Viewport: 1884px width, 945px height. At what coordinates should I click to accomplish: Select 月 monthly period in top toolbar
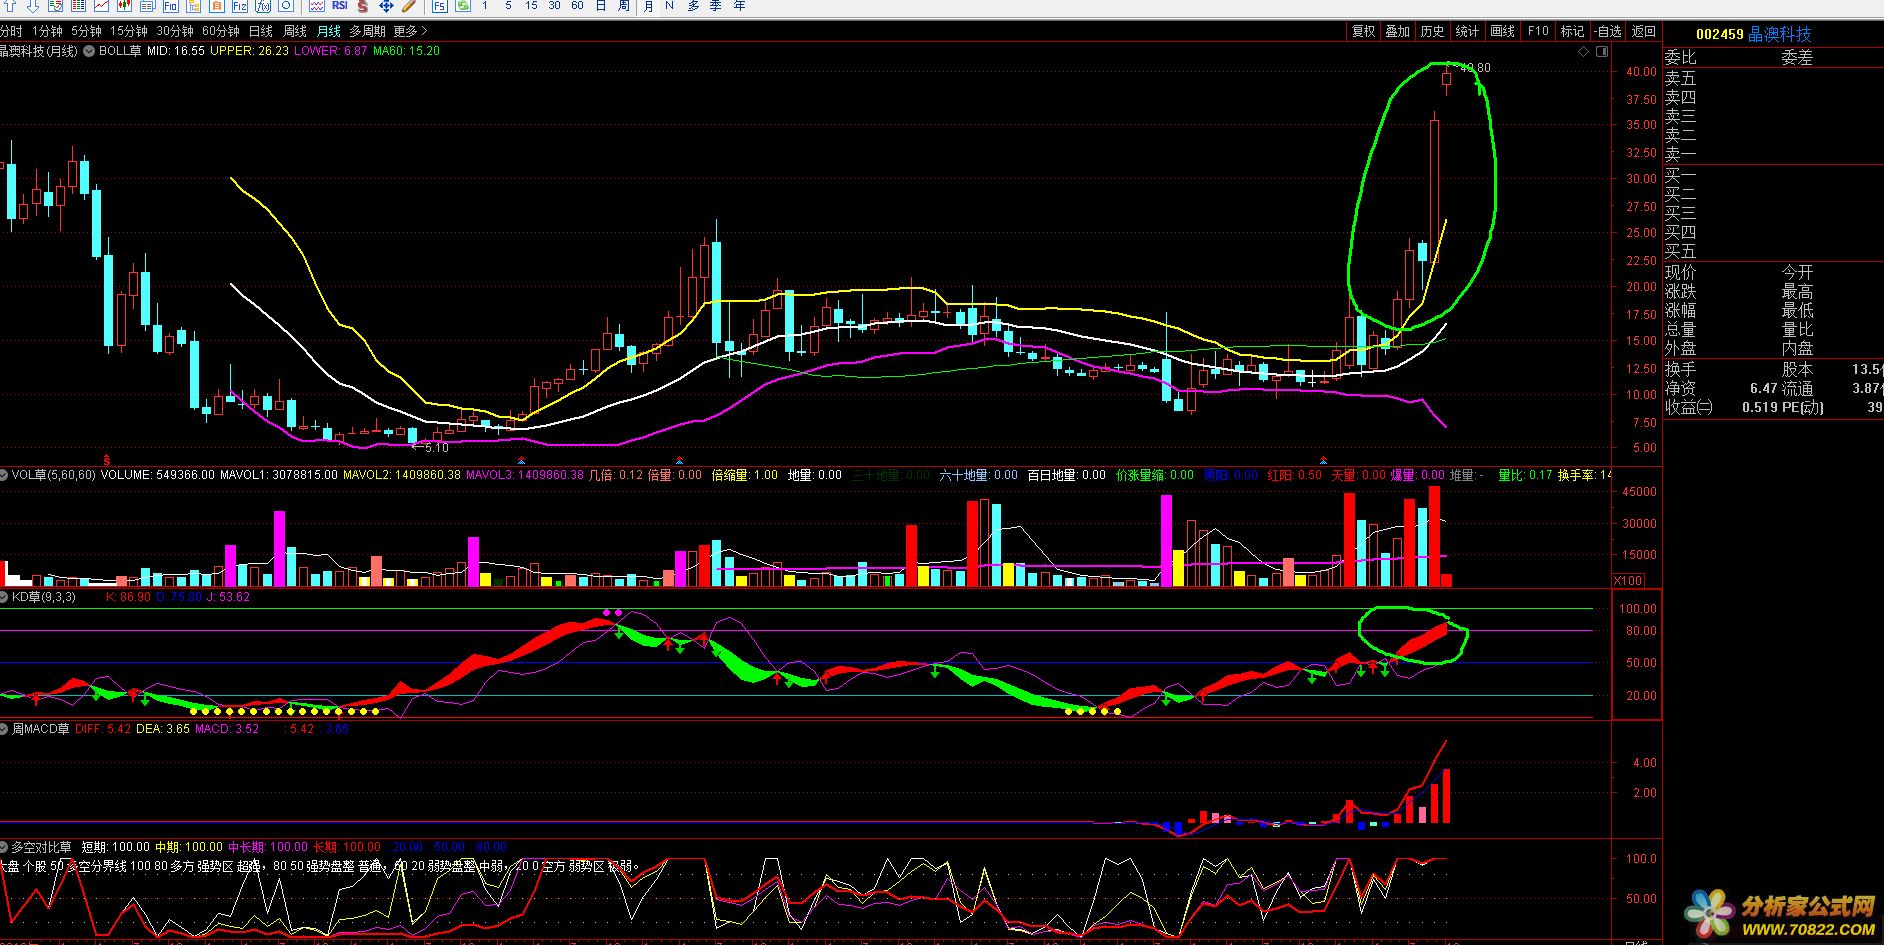tap(648, 6)
